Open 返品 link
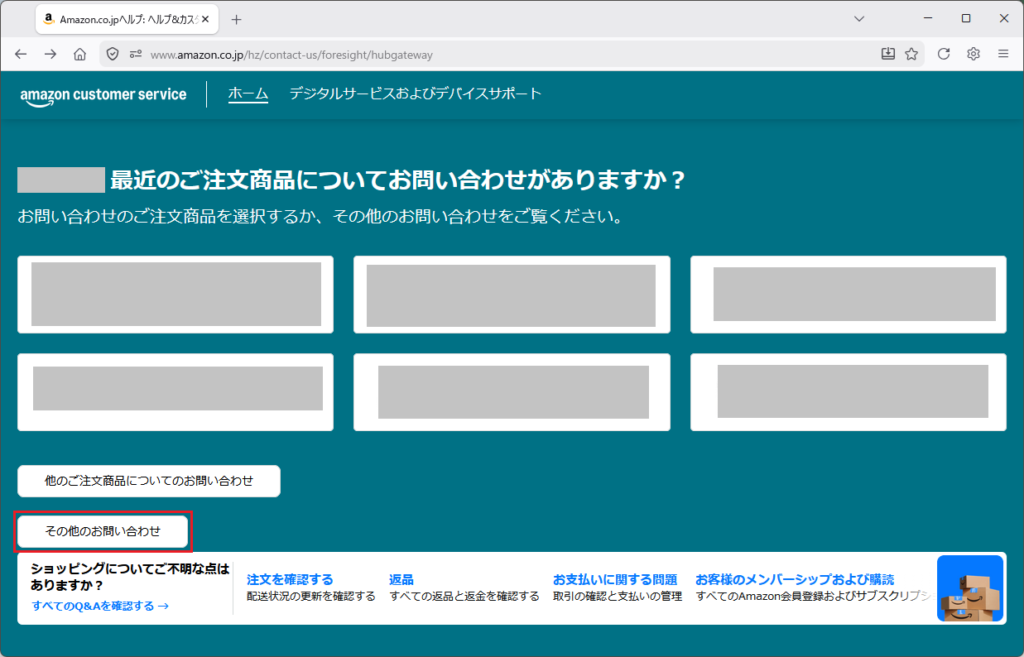The height and width of the screenshot is (657, 1024). click(x=401, y=579)
